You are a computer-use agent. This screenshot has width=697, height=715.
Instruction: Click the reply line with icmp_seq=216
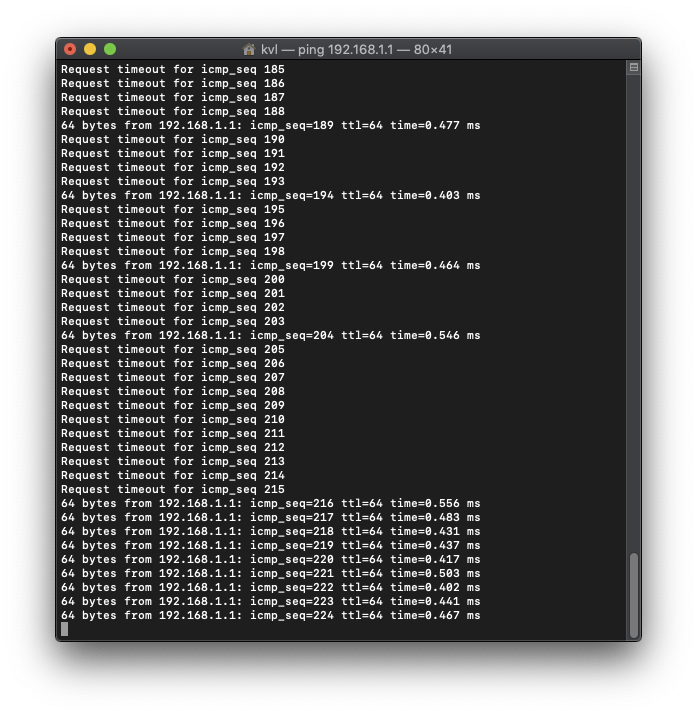tap(271, 503)
